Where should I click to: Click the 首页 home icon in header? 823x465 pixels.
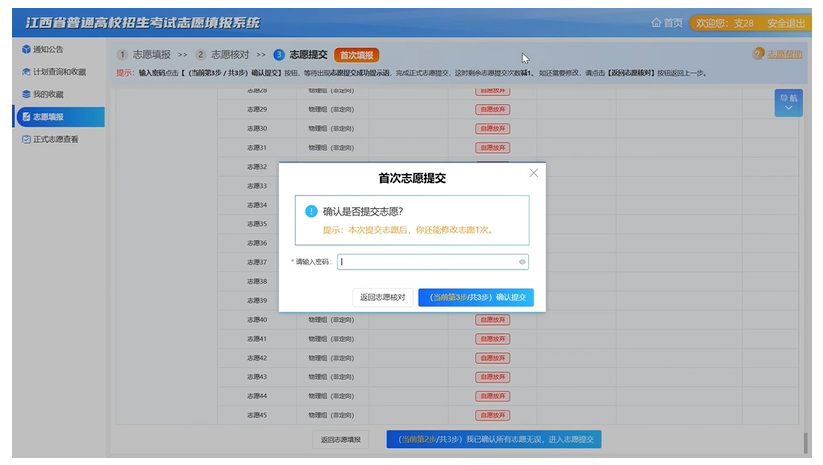click(x=657, y=22)
